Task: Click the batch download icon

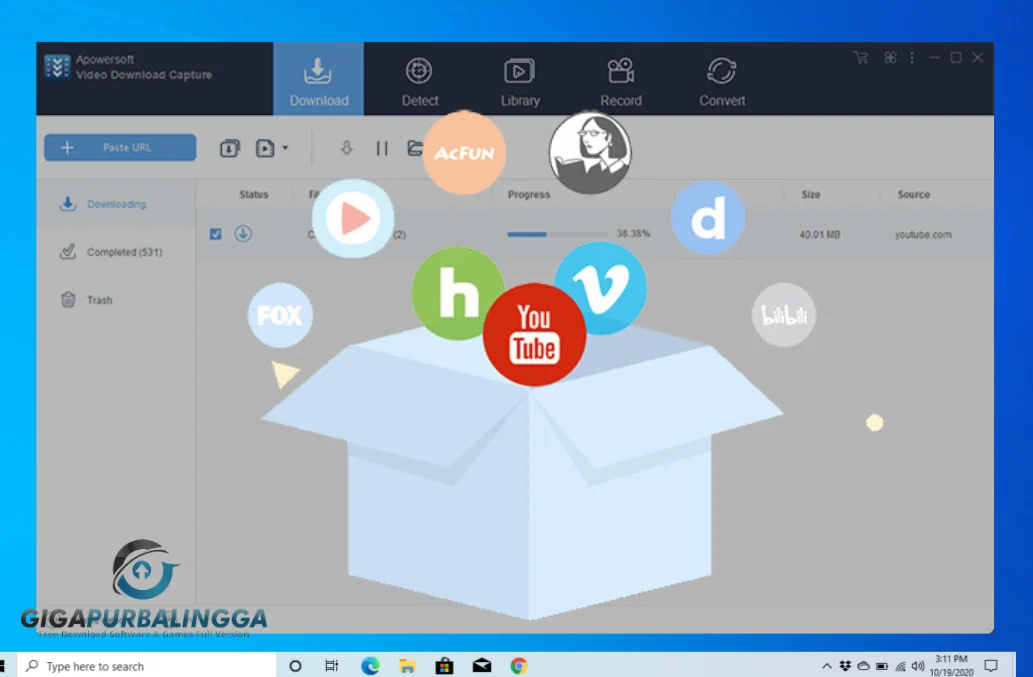Action: [229, 148]
